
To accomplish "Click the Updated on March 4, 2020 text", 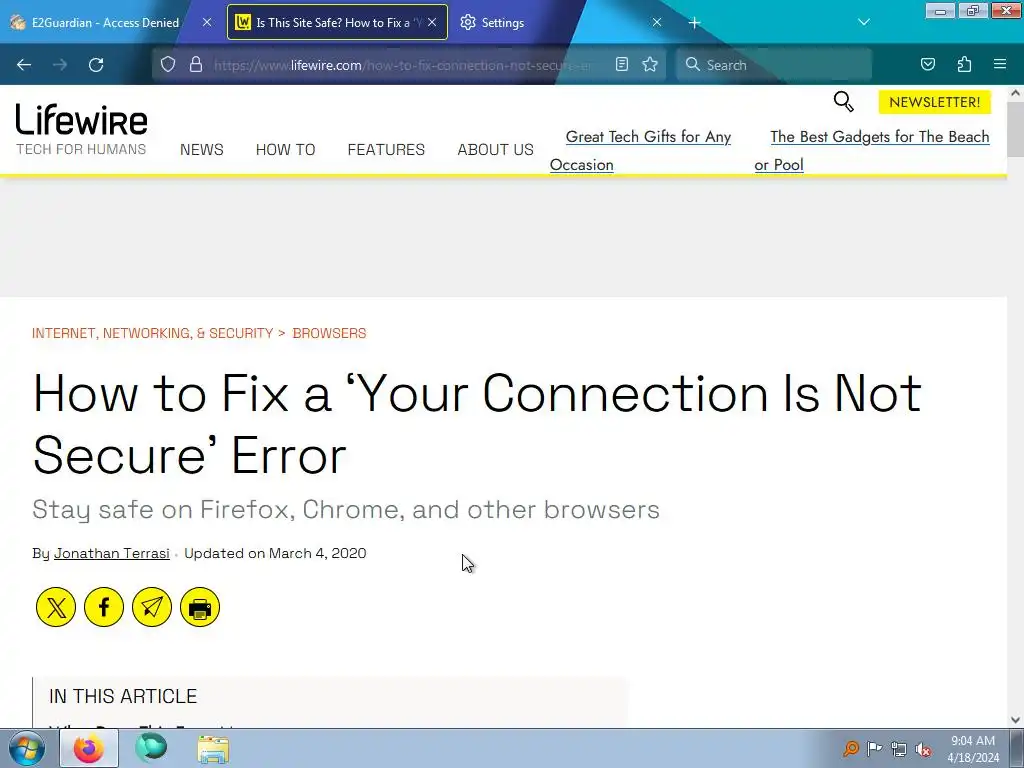I will click(x=275, y=553).
